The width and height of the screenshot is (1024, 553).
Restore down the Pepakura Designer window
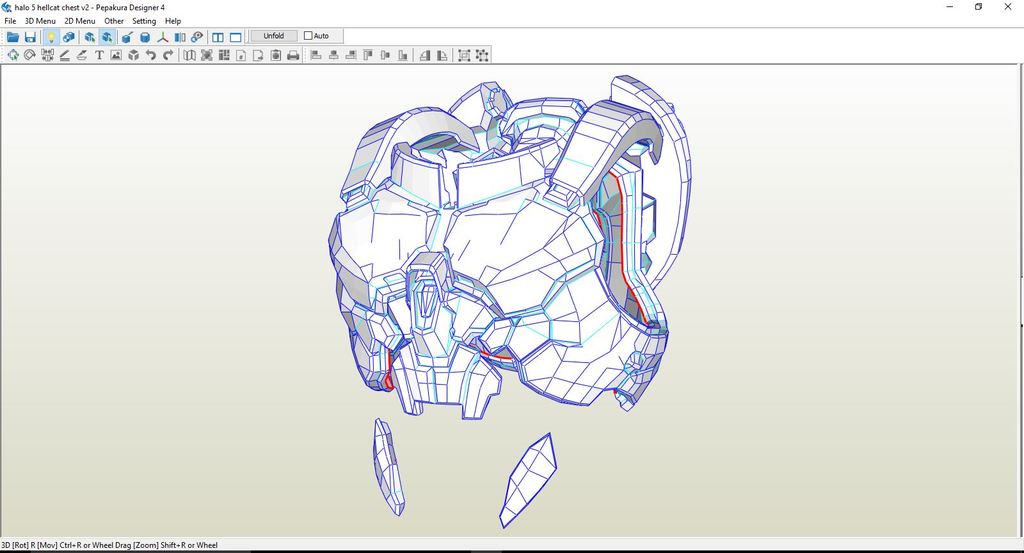point(978,7)
